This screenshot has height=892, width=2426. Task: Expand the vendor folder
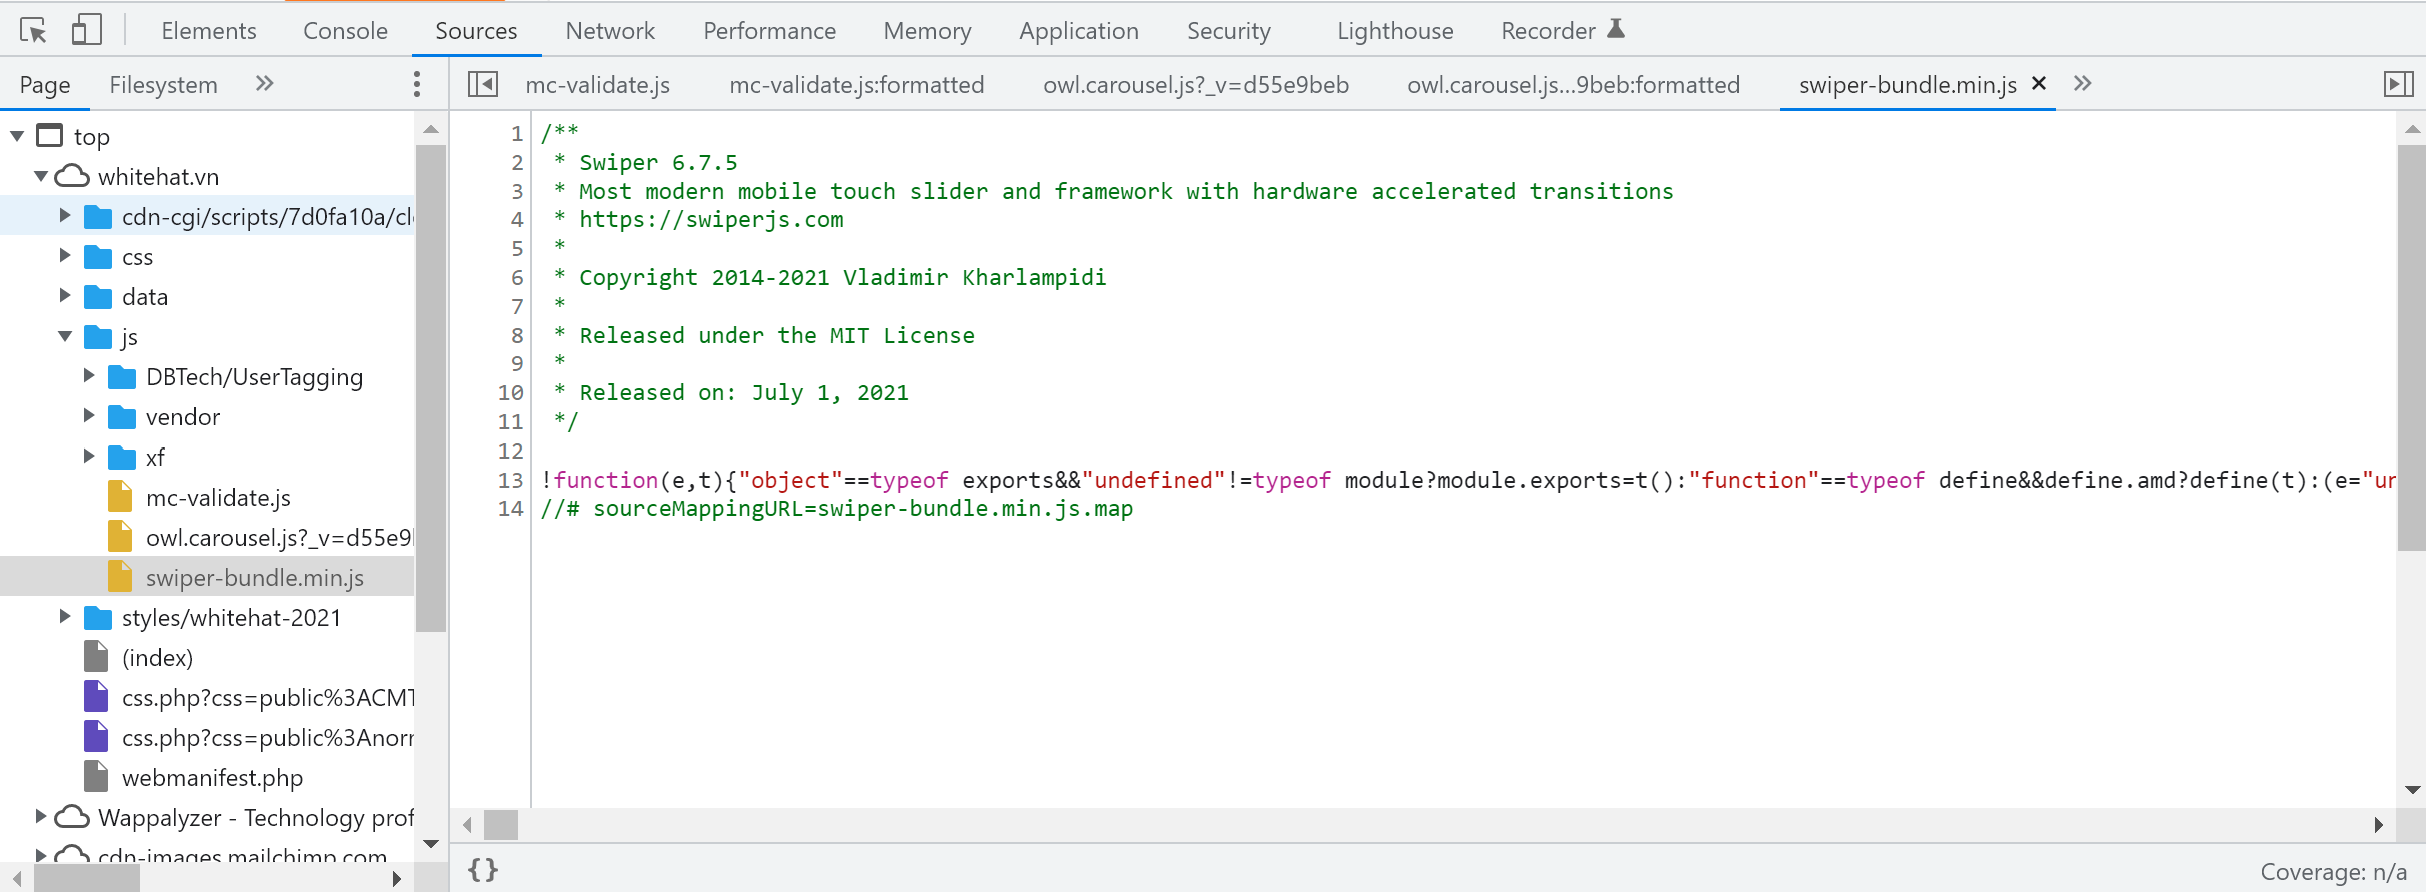click(x=89, y=416)
